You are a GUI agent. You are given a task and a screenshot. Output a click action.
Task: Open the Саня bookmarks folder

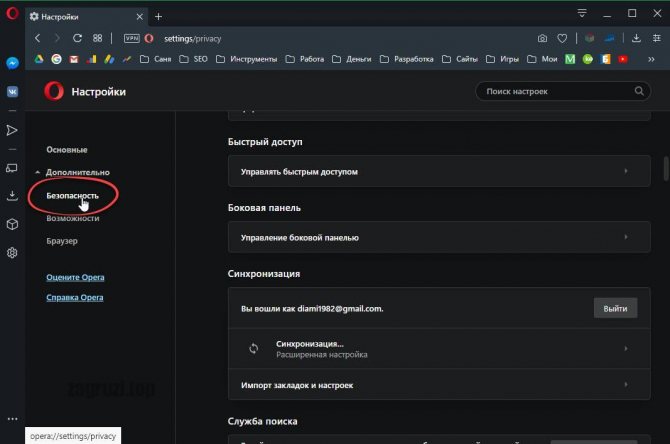click(156, 59)
